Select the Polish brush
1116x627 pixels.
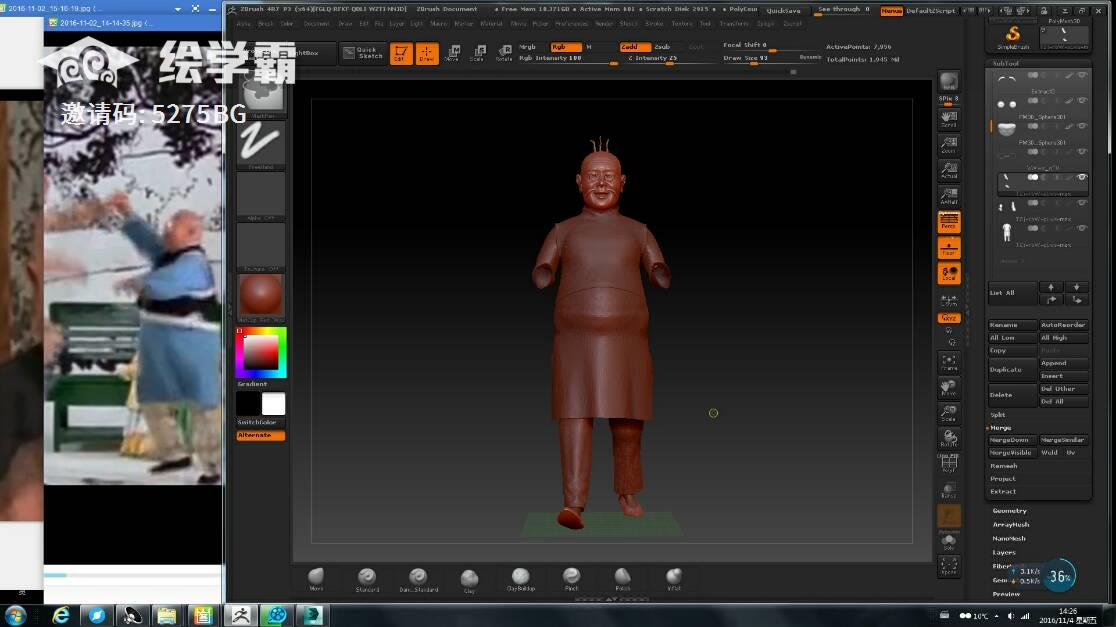coord(623,578)
